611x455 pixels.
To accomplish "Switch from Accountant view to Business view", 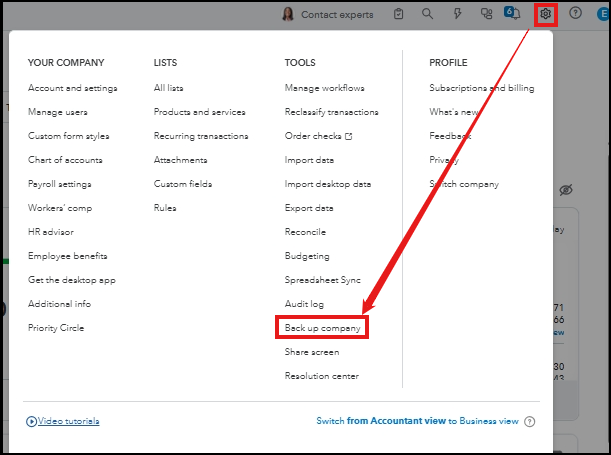I will click(417, 422).
